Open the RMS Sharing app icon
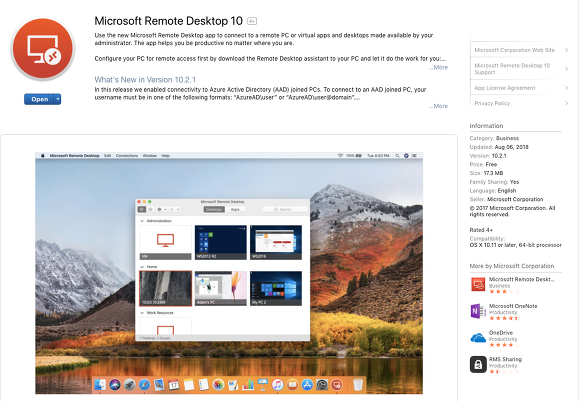The width and height of the screenshot is (580, 401). 478,364
